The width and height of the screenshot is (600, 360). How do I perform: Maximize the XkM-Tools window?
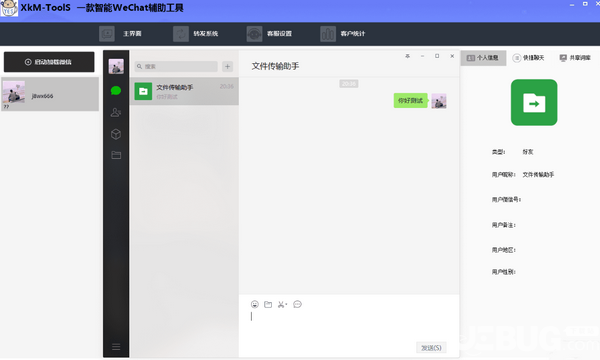(x=585, y=4)
